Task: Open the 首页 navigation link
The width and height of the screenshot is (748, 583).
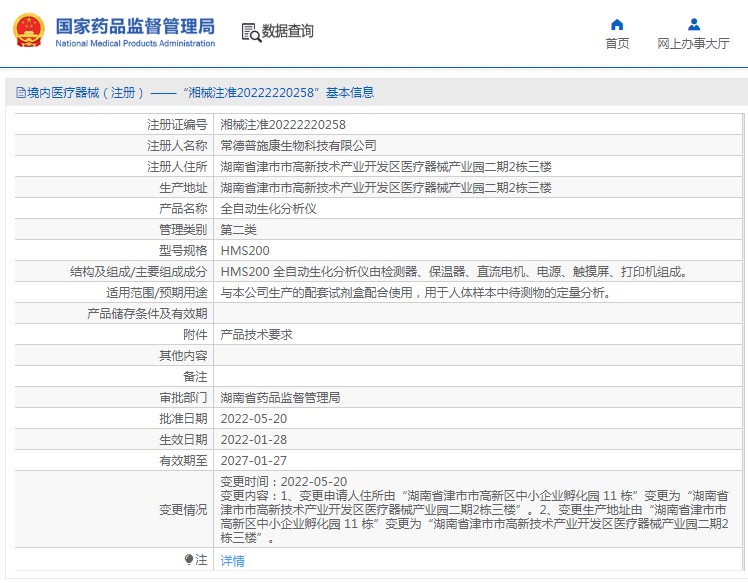Action: point(617,44)
